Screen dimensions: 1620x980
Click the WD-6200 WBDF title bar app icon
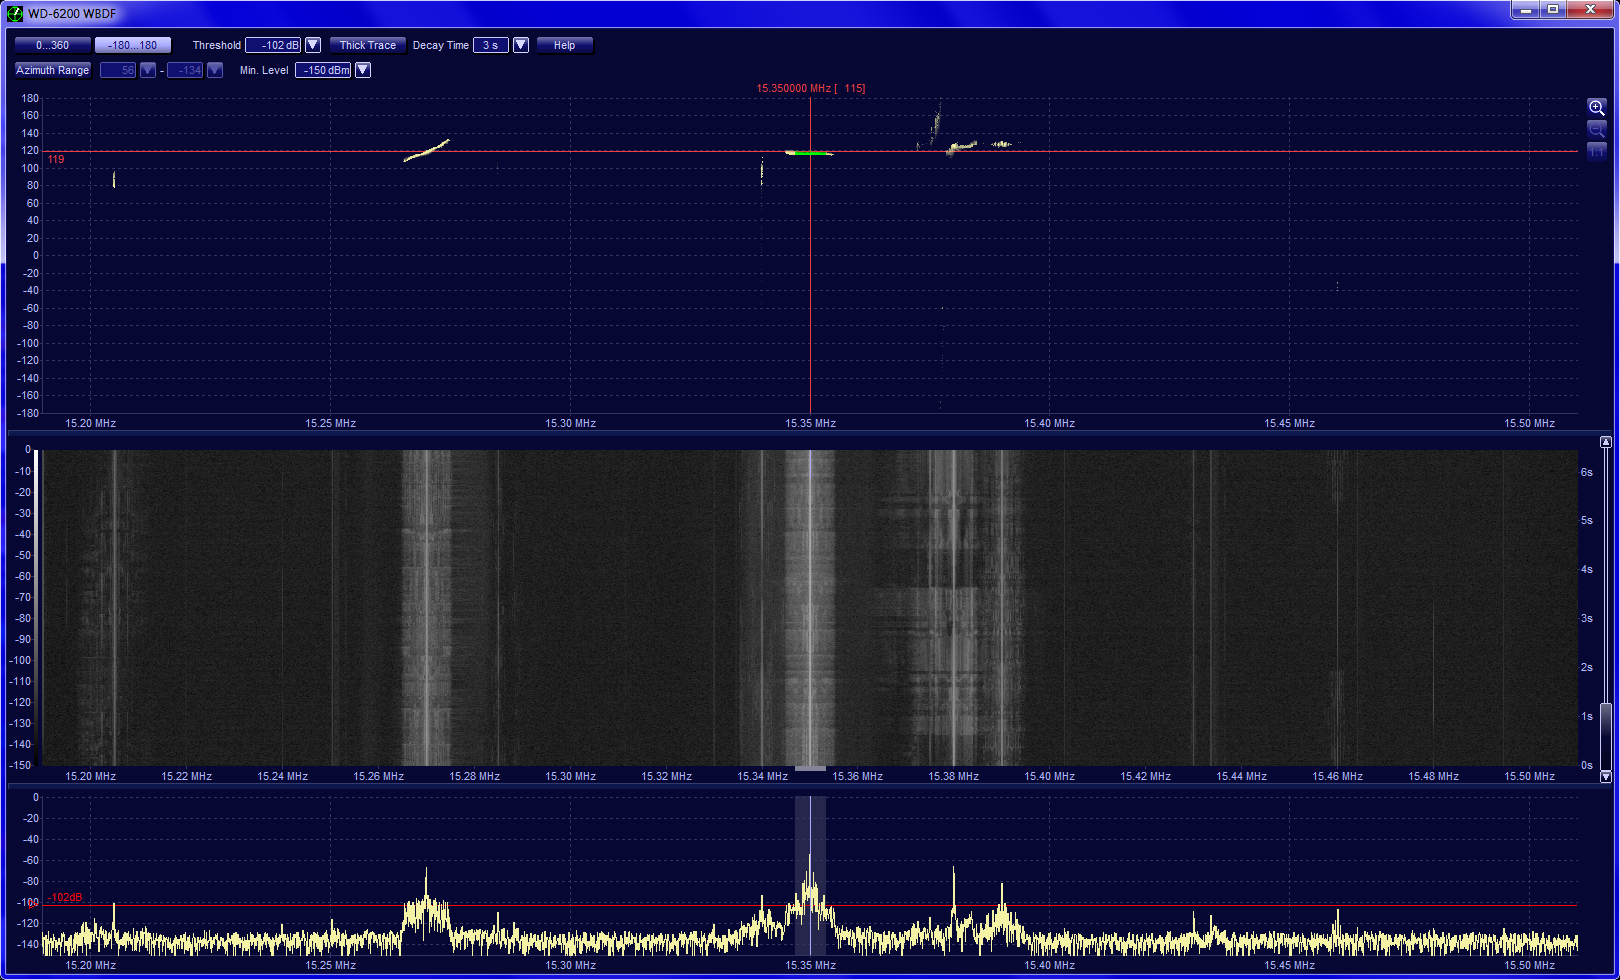(15, 13)
